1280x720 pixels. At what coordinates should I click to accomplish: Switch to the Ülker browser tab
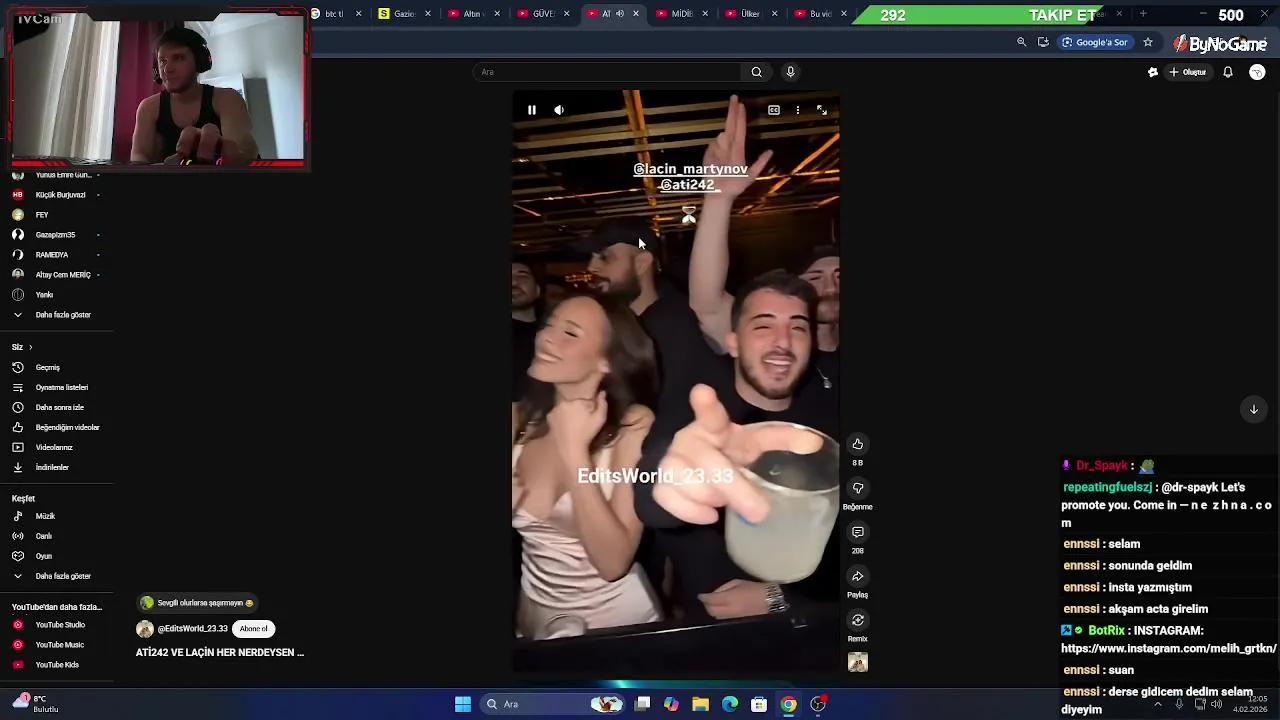(750, 14)
